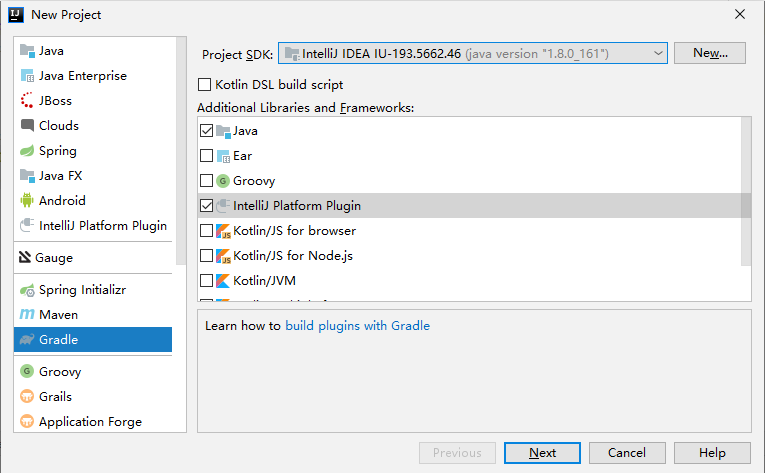Click the Kotlin/JVM icon
Image resolution: width=765 pixels, height=473 pixels.
click(223, 281)
